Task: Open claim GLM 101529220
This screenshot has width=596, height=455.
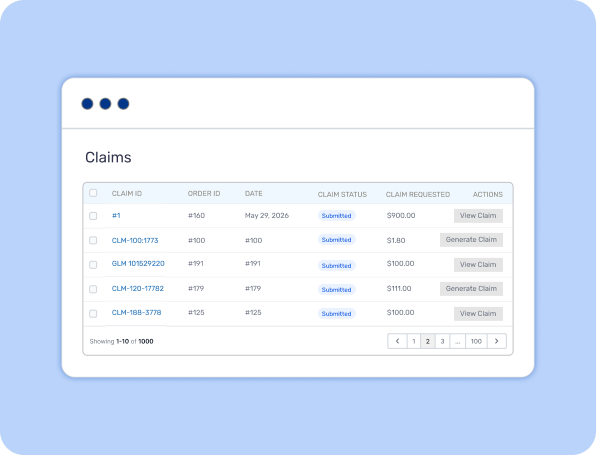Action: (x=138, y=263)
